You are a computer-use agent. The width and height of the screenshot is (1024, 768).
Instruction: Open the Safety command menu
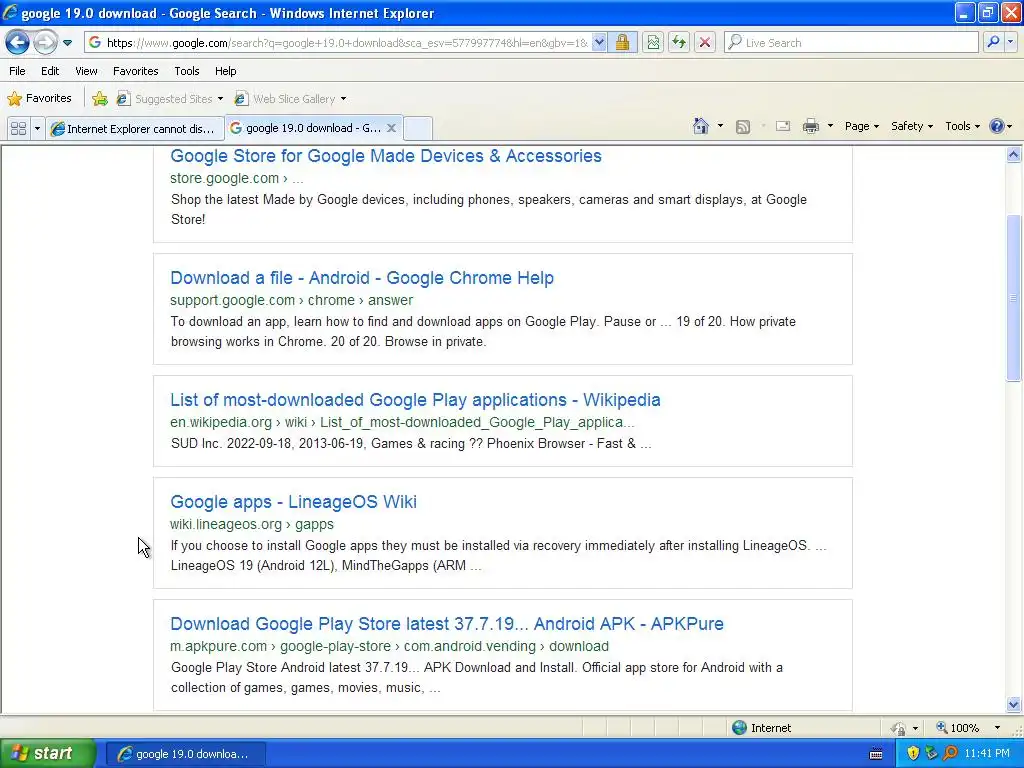(912, 126)
